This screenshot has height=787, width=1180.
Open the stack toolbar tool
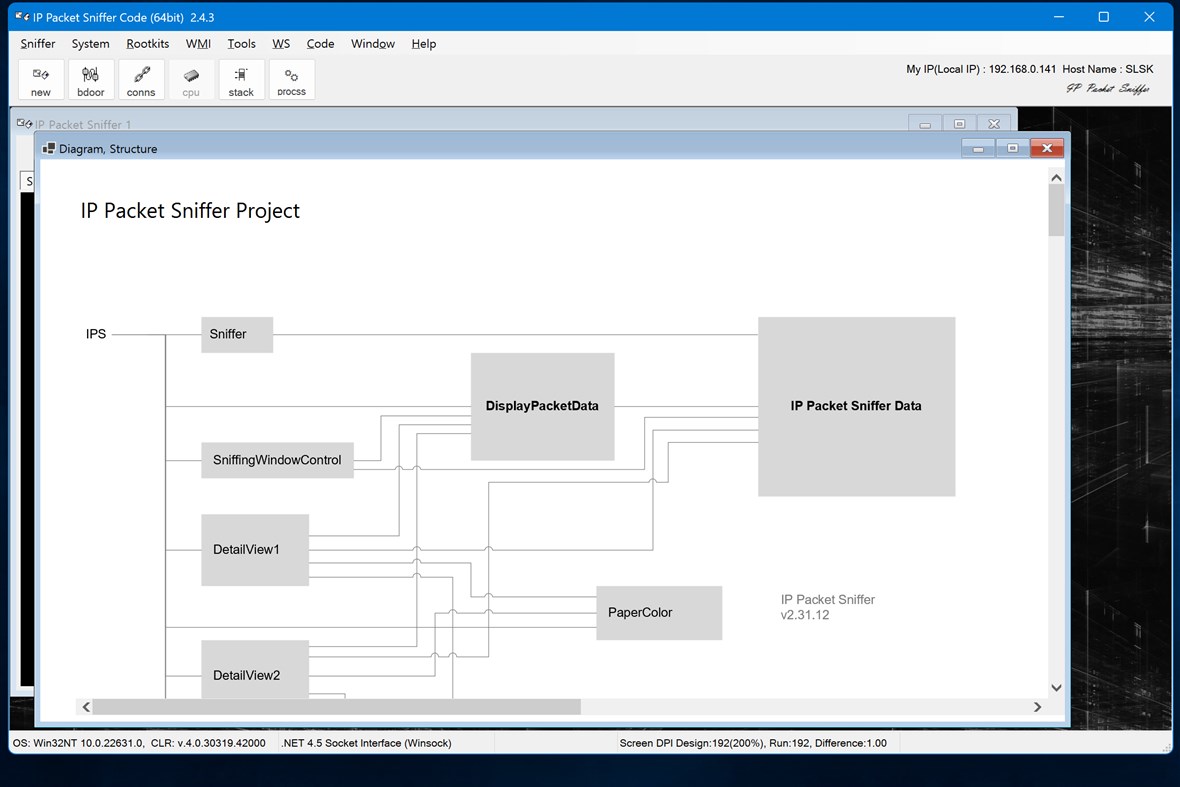241,80
